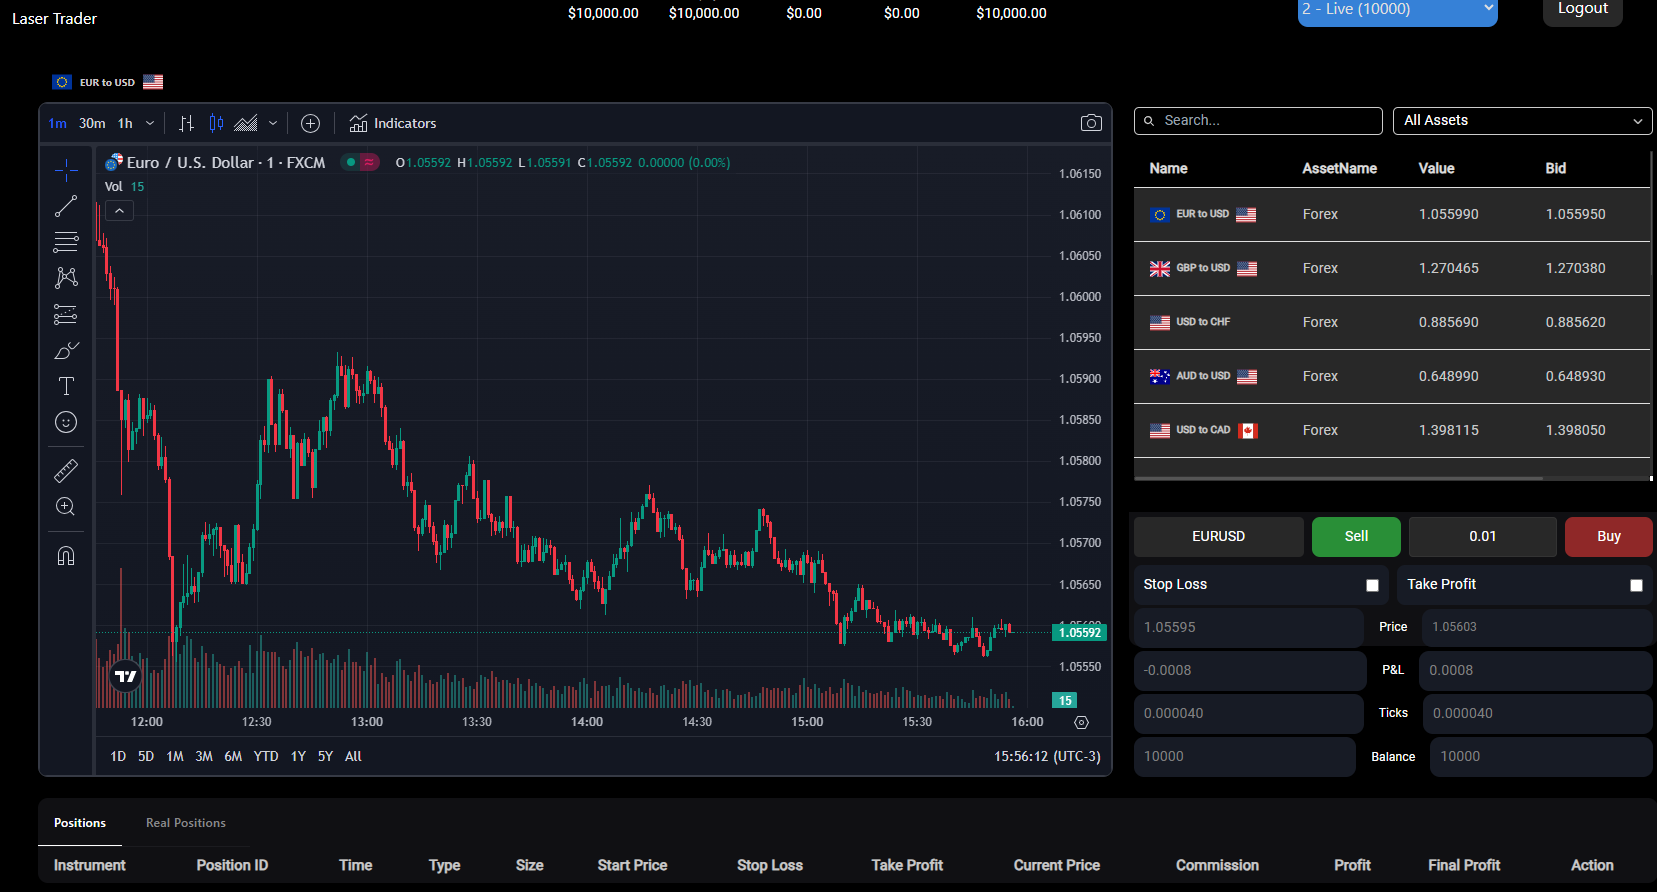
Task: Select the 1m timeframe
Action: pyautogui.click(x=58, y=123)
